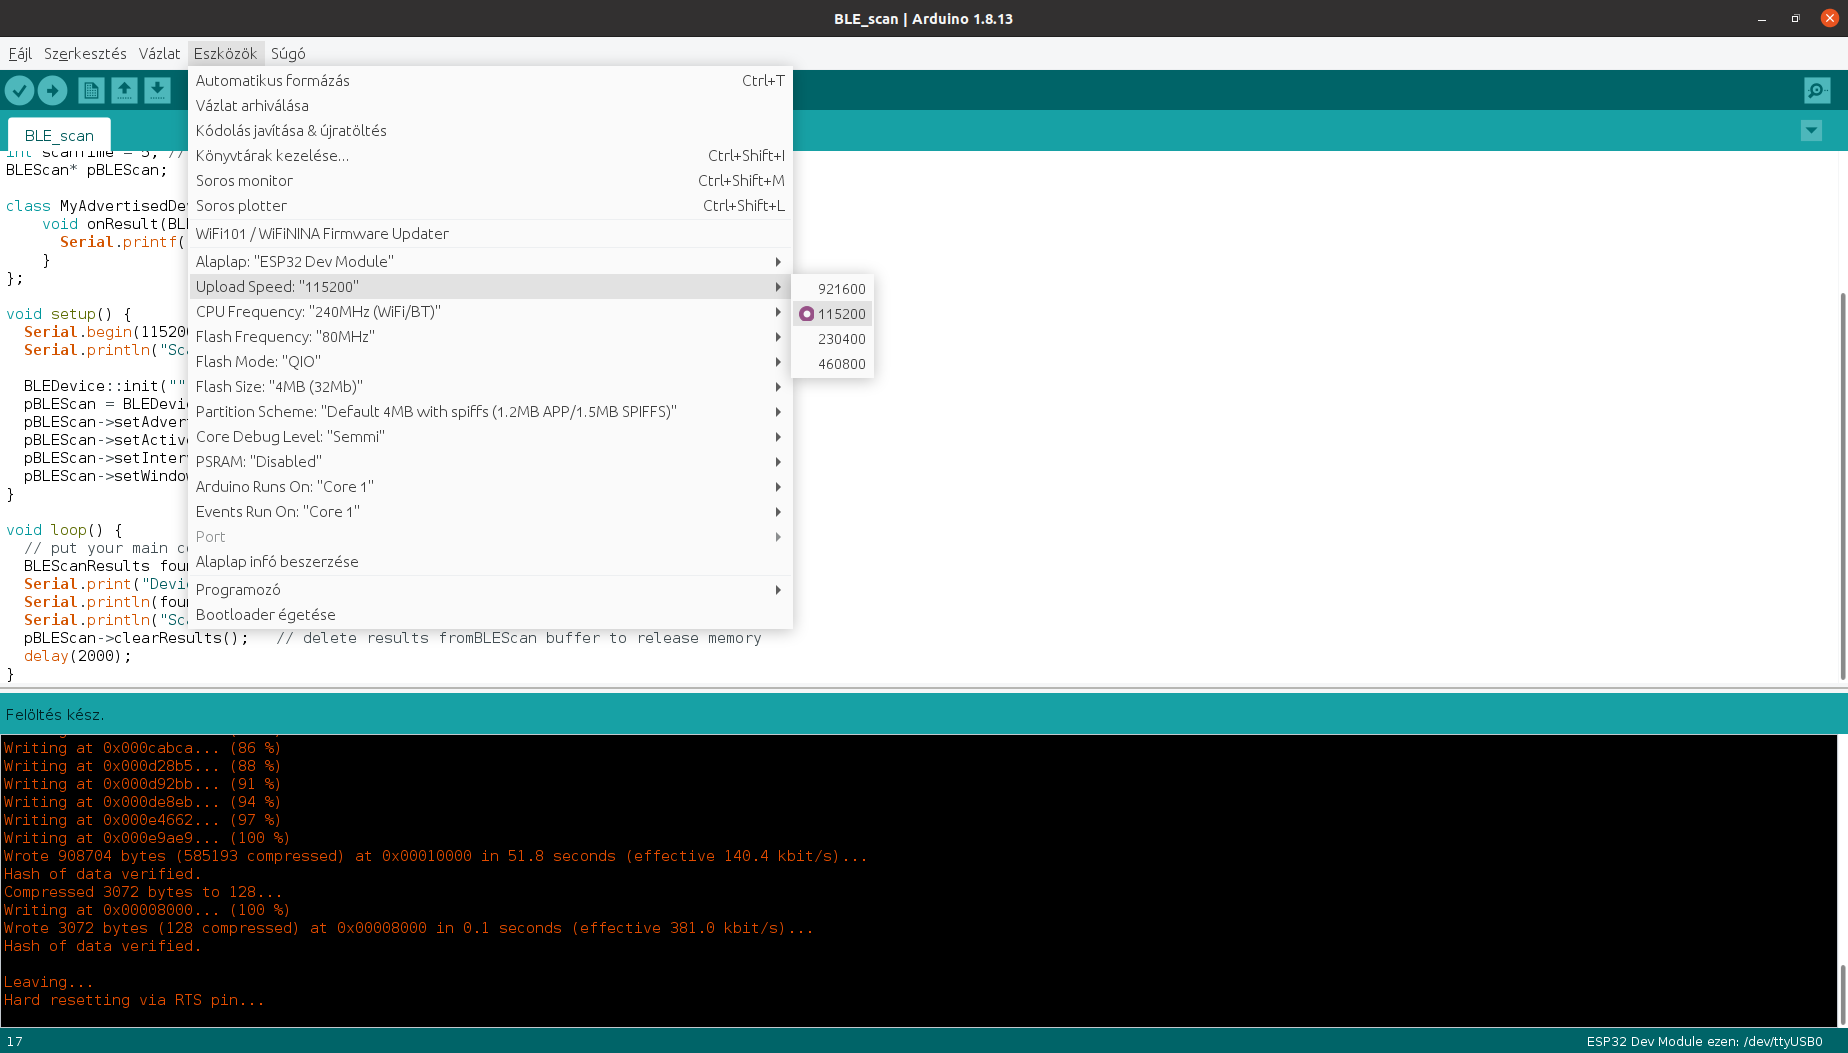This screenshot has height=1053, width=1848.
Task: Click the console output vertical scrollbar
Action: pyautogui.click(x=1842, y=994)
